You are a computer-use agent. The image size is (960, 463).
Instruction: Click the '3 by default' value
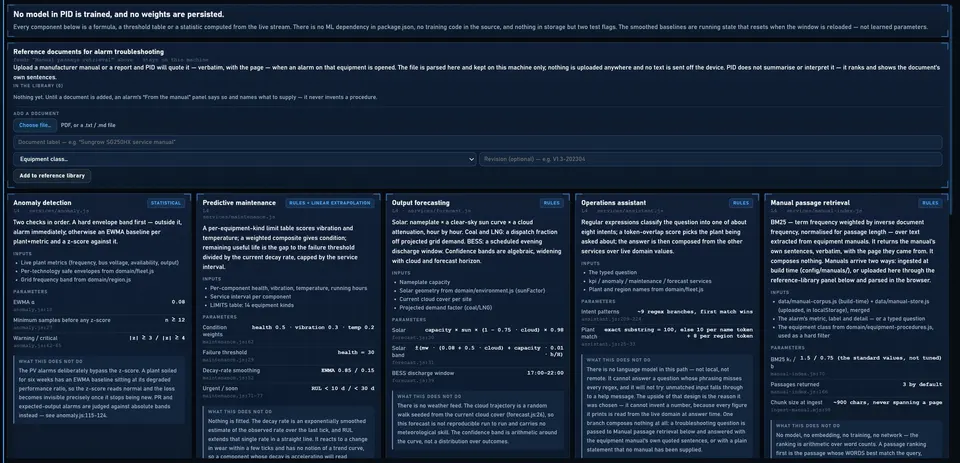click(922, 384)
